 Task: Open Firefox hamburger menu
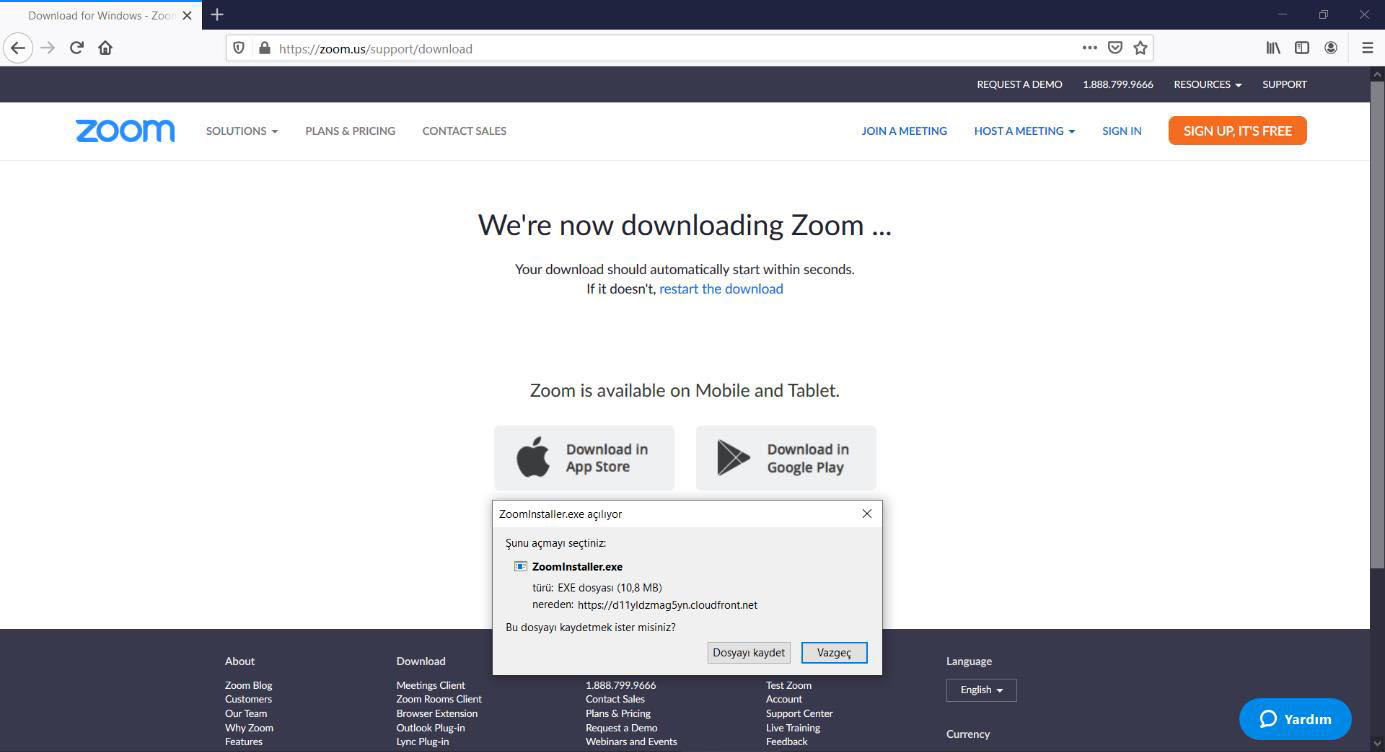point(1367,48)
